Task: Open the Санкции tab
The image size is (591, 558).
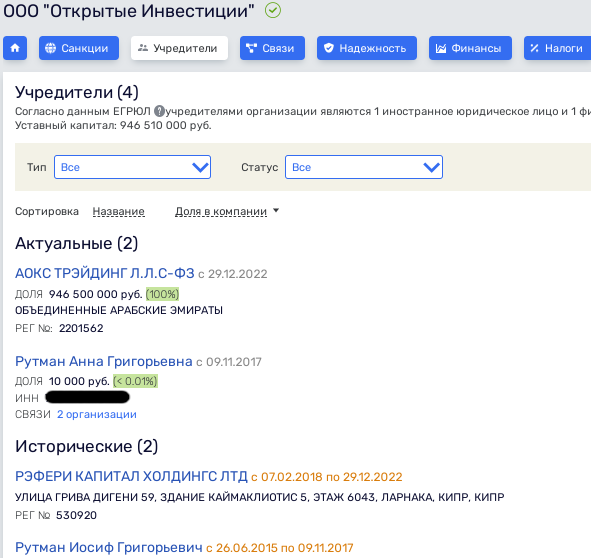Action: [x=79, y=48]
